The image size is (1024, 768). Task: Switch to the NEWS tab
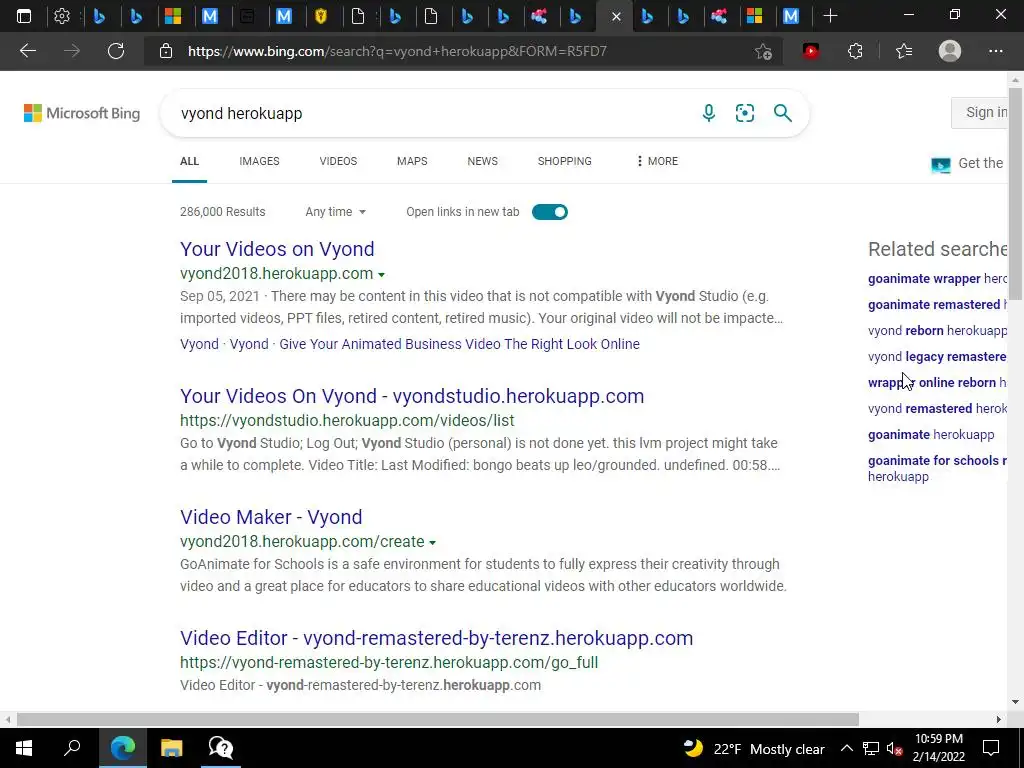[483, 161]
